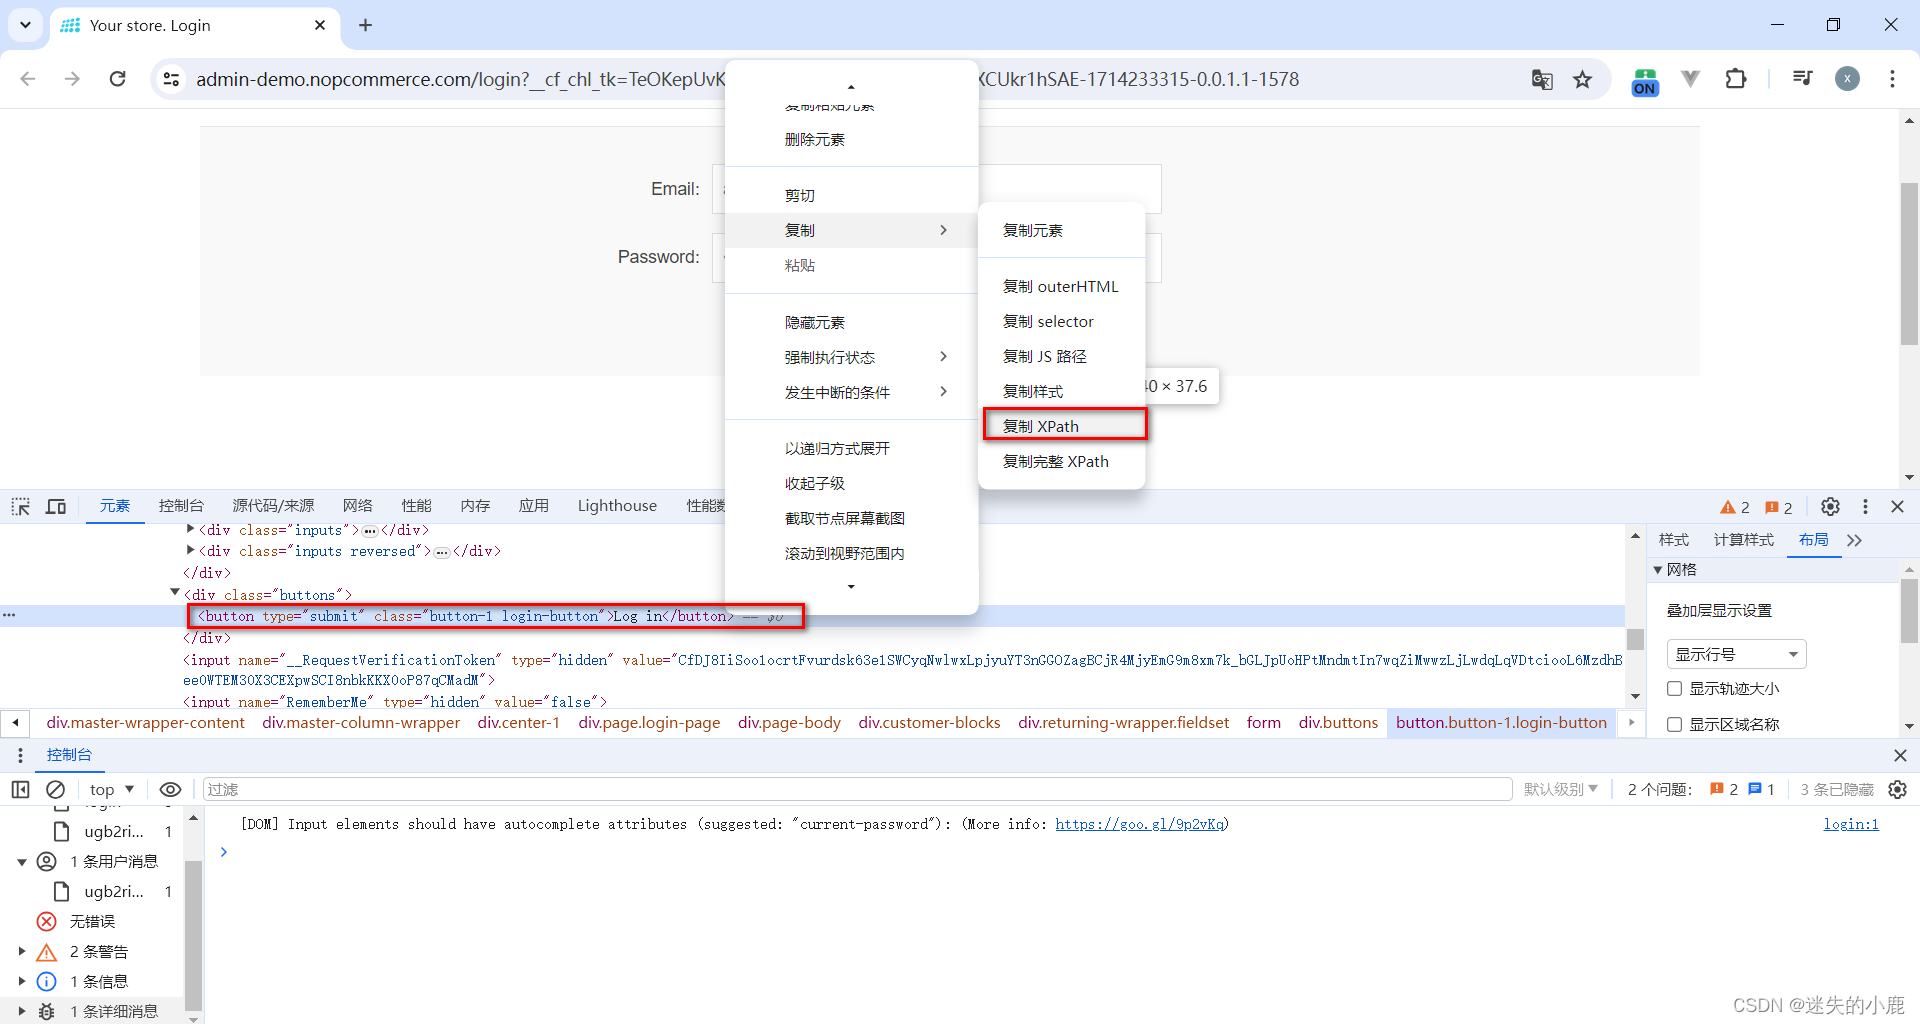
Task: Open the 显示行号 dropdown
Action: [1737, 654]
